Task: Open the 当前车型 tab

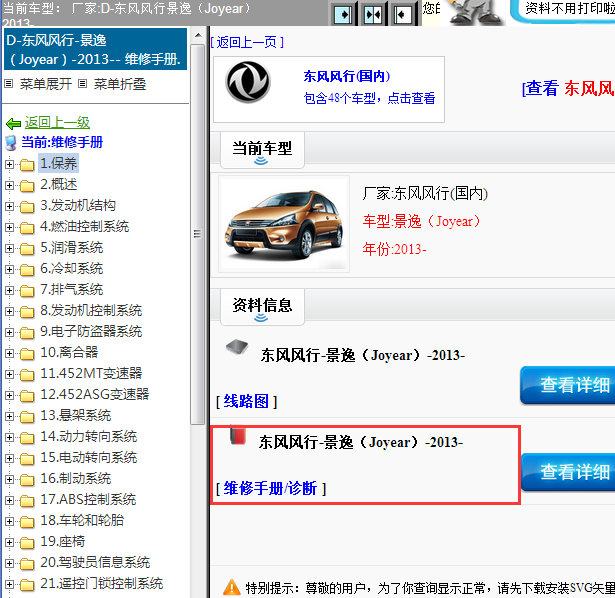Action: point(262,150)
